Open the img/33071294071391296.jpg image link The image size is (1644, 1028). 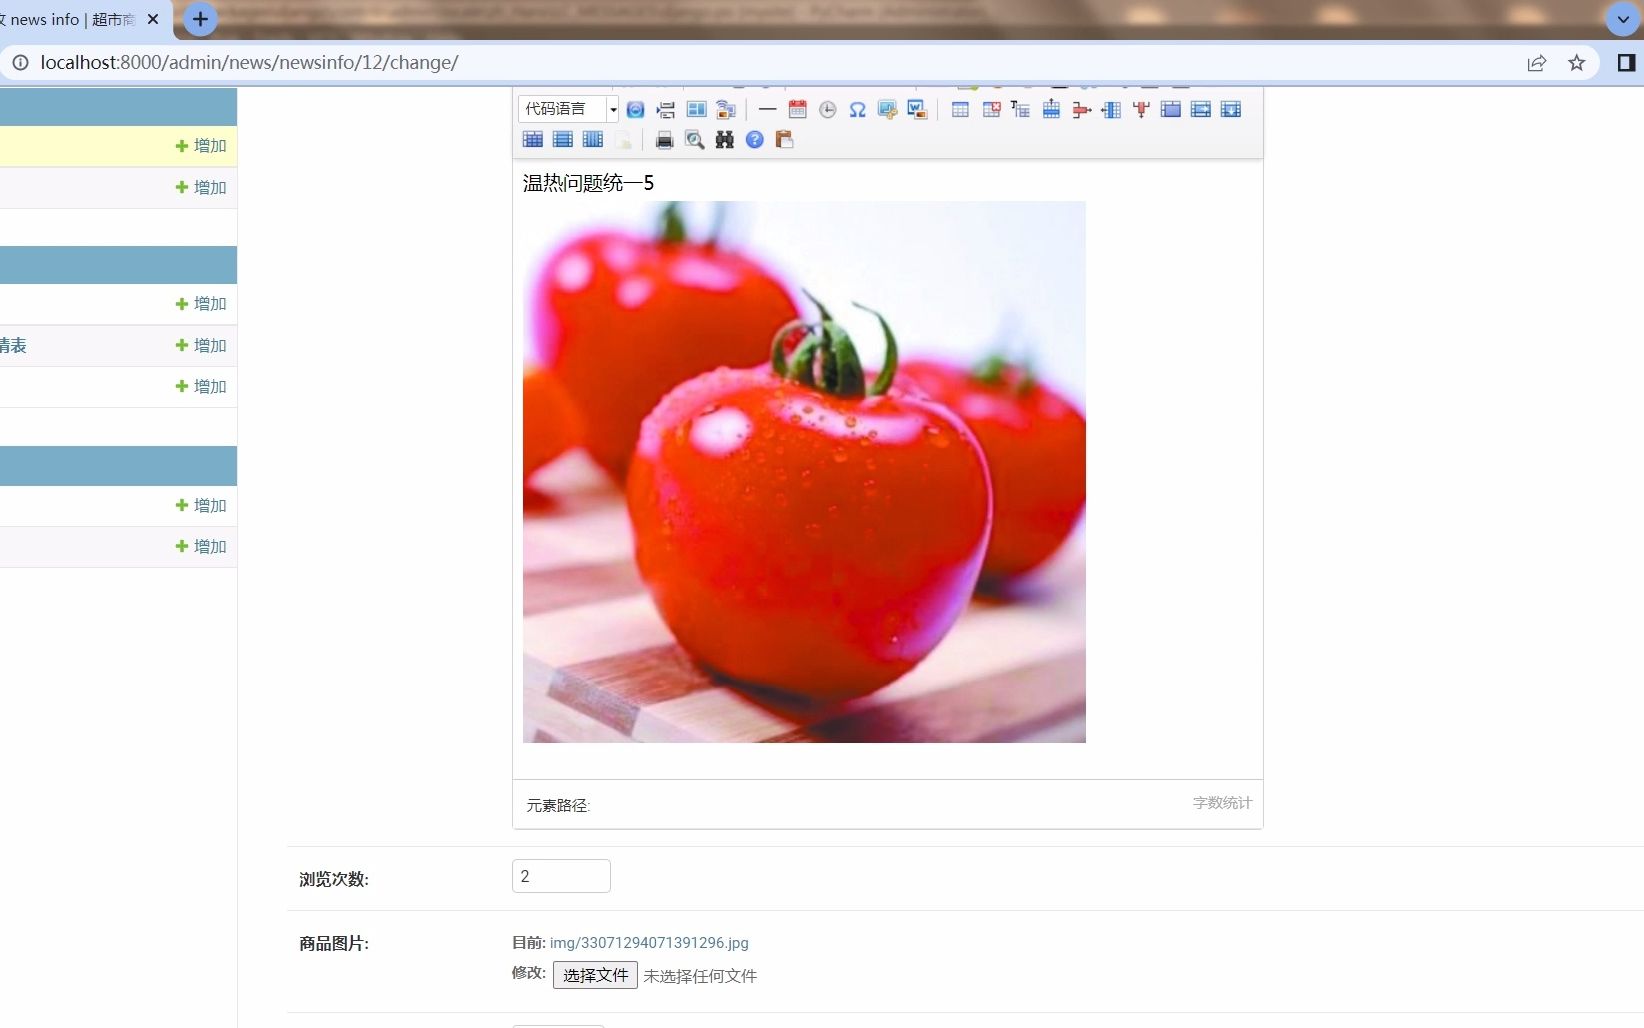click(648, 942)
